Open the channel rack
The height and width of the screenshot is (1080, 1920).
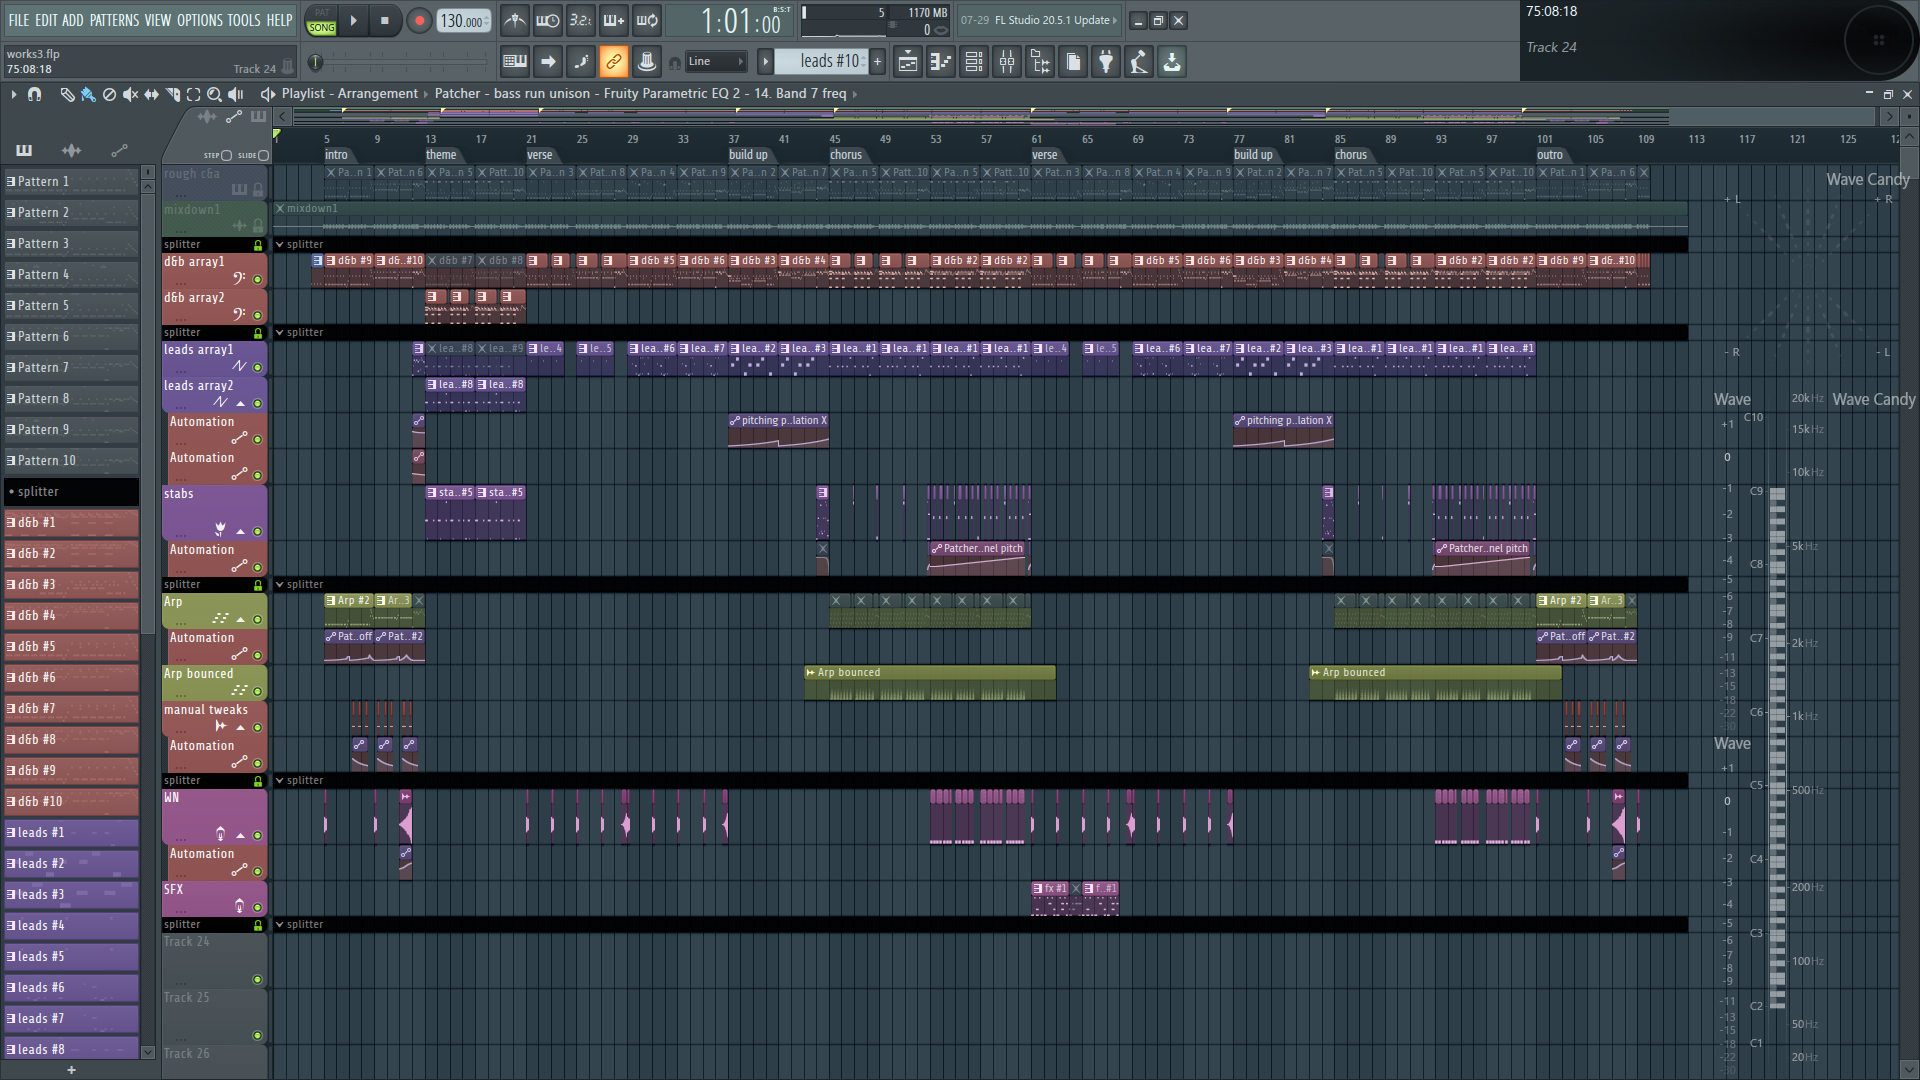[973, 62]
